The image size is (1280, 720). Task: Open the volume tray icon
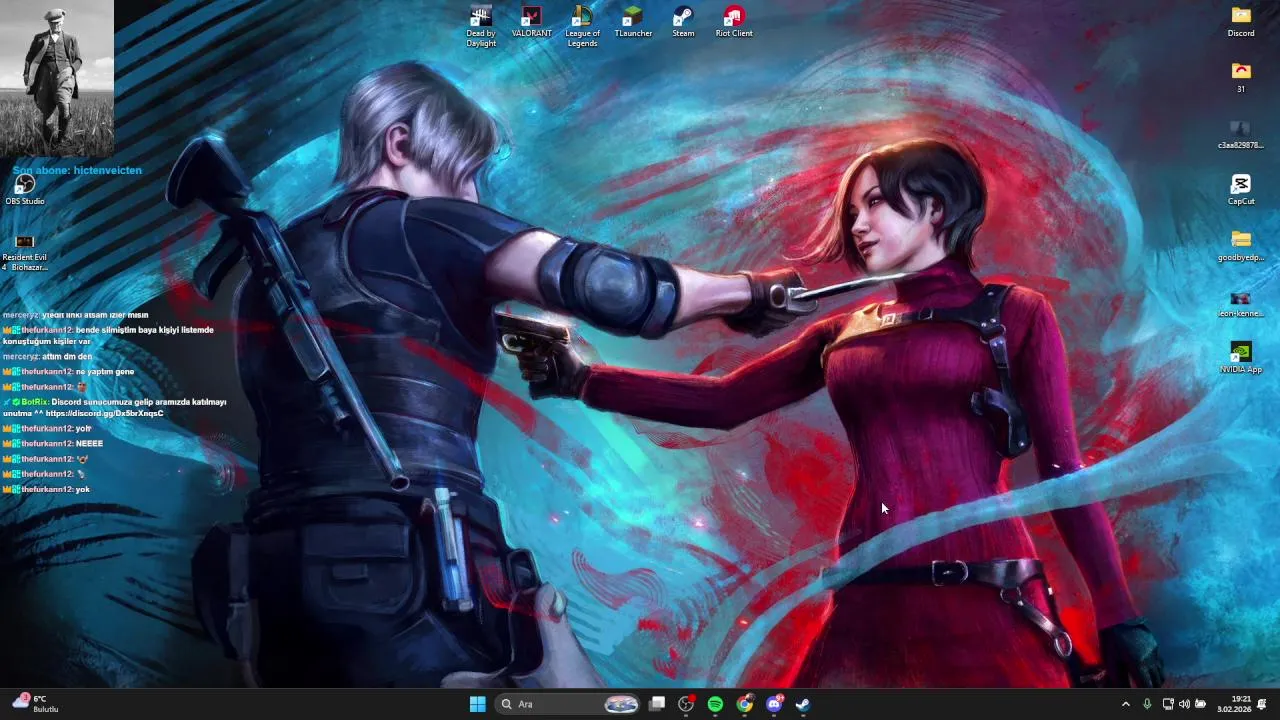(1184, 704)
